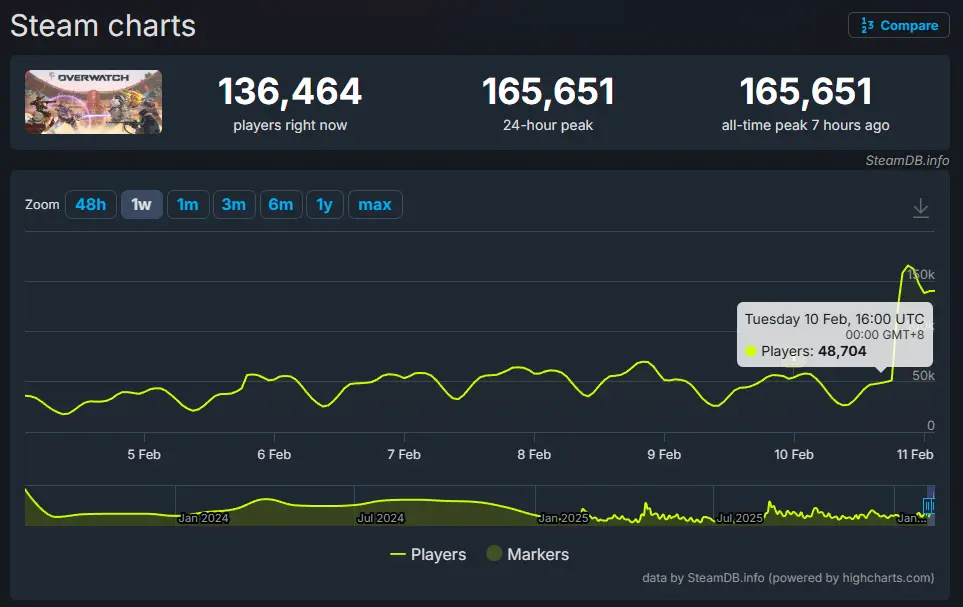
Task: Open the chart download menu icon
Action: 921,208
